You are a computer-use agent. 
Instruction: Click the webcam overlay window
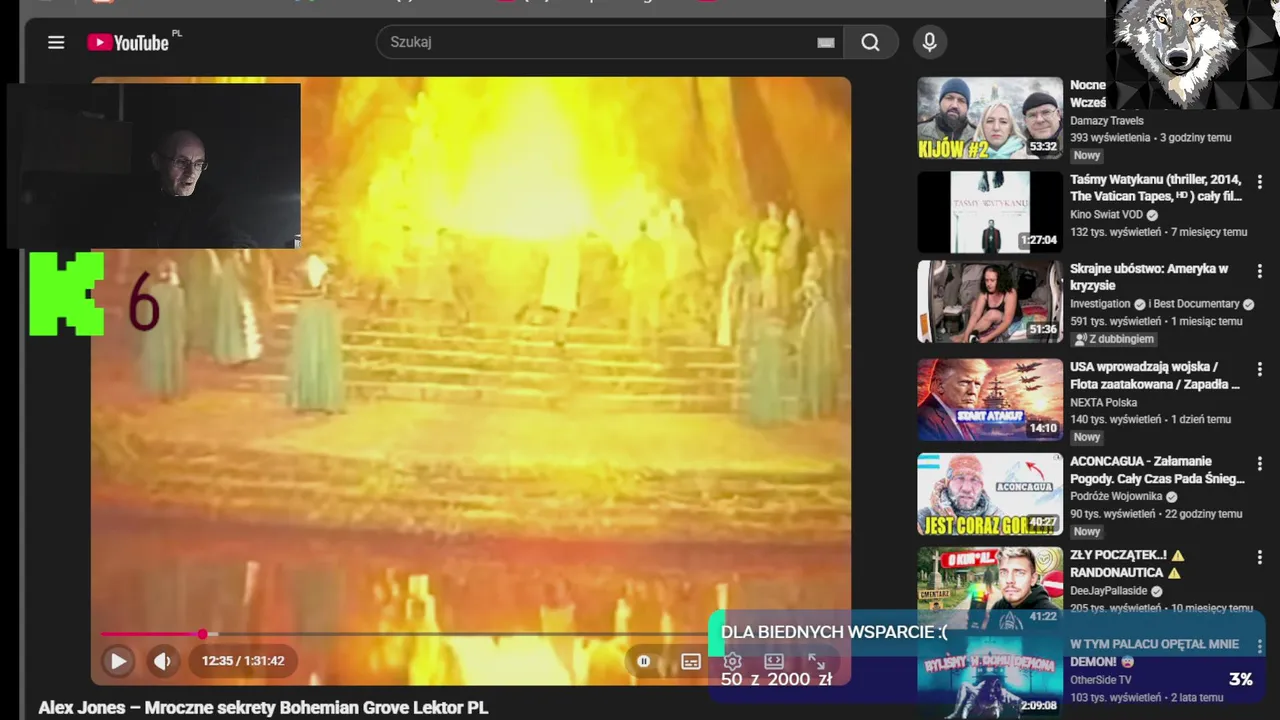pos(154,165)
